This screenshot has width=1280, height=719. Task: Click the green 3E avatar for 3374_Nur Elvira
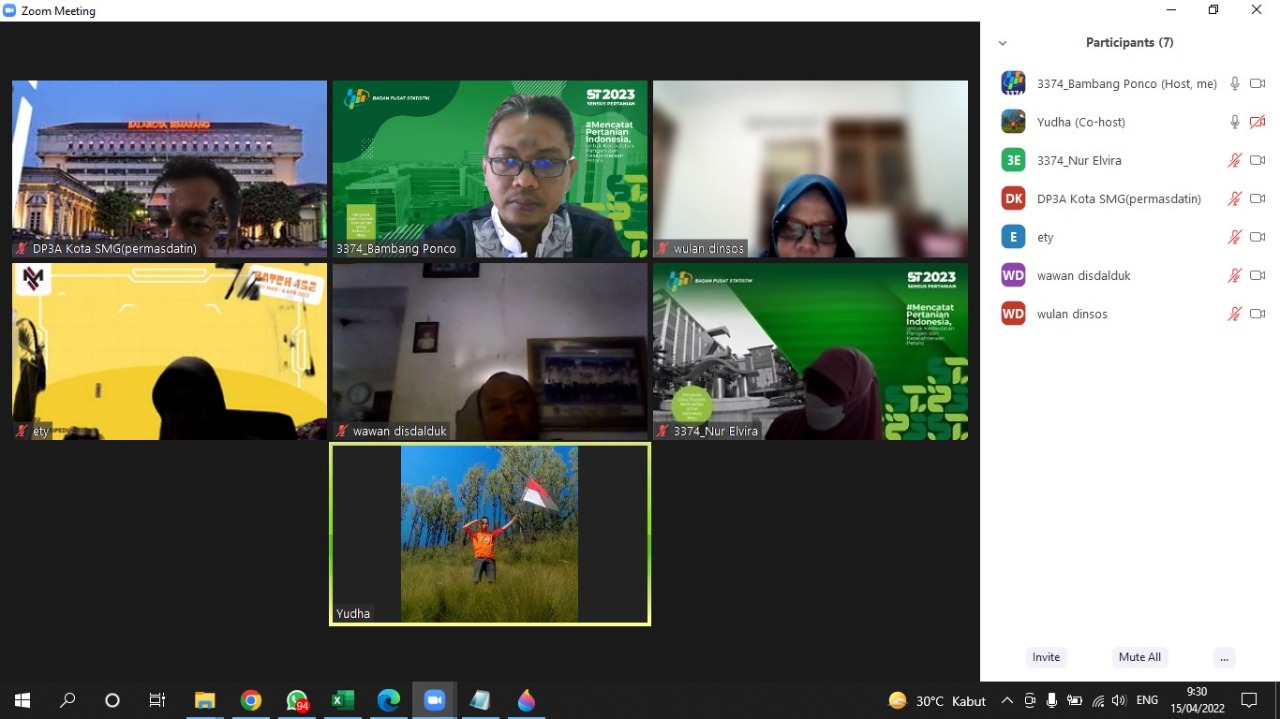1013,160
